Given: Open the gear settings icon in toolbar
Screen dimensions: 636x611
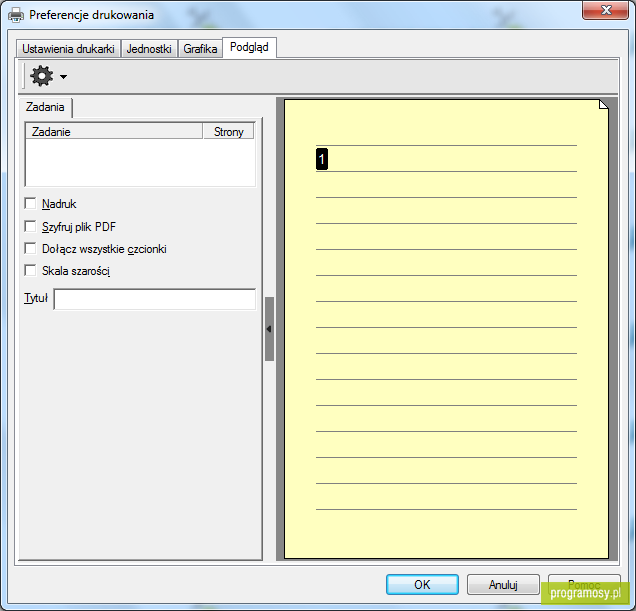Looking at the screenshot, I should point(41,76).
